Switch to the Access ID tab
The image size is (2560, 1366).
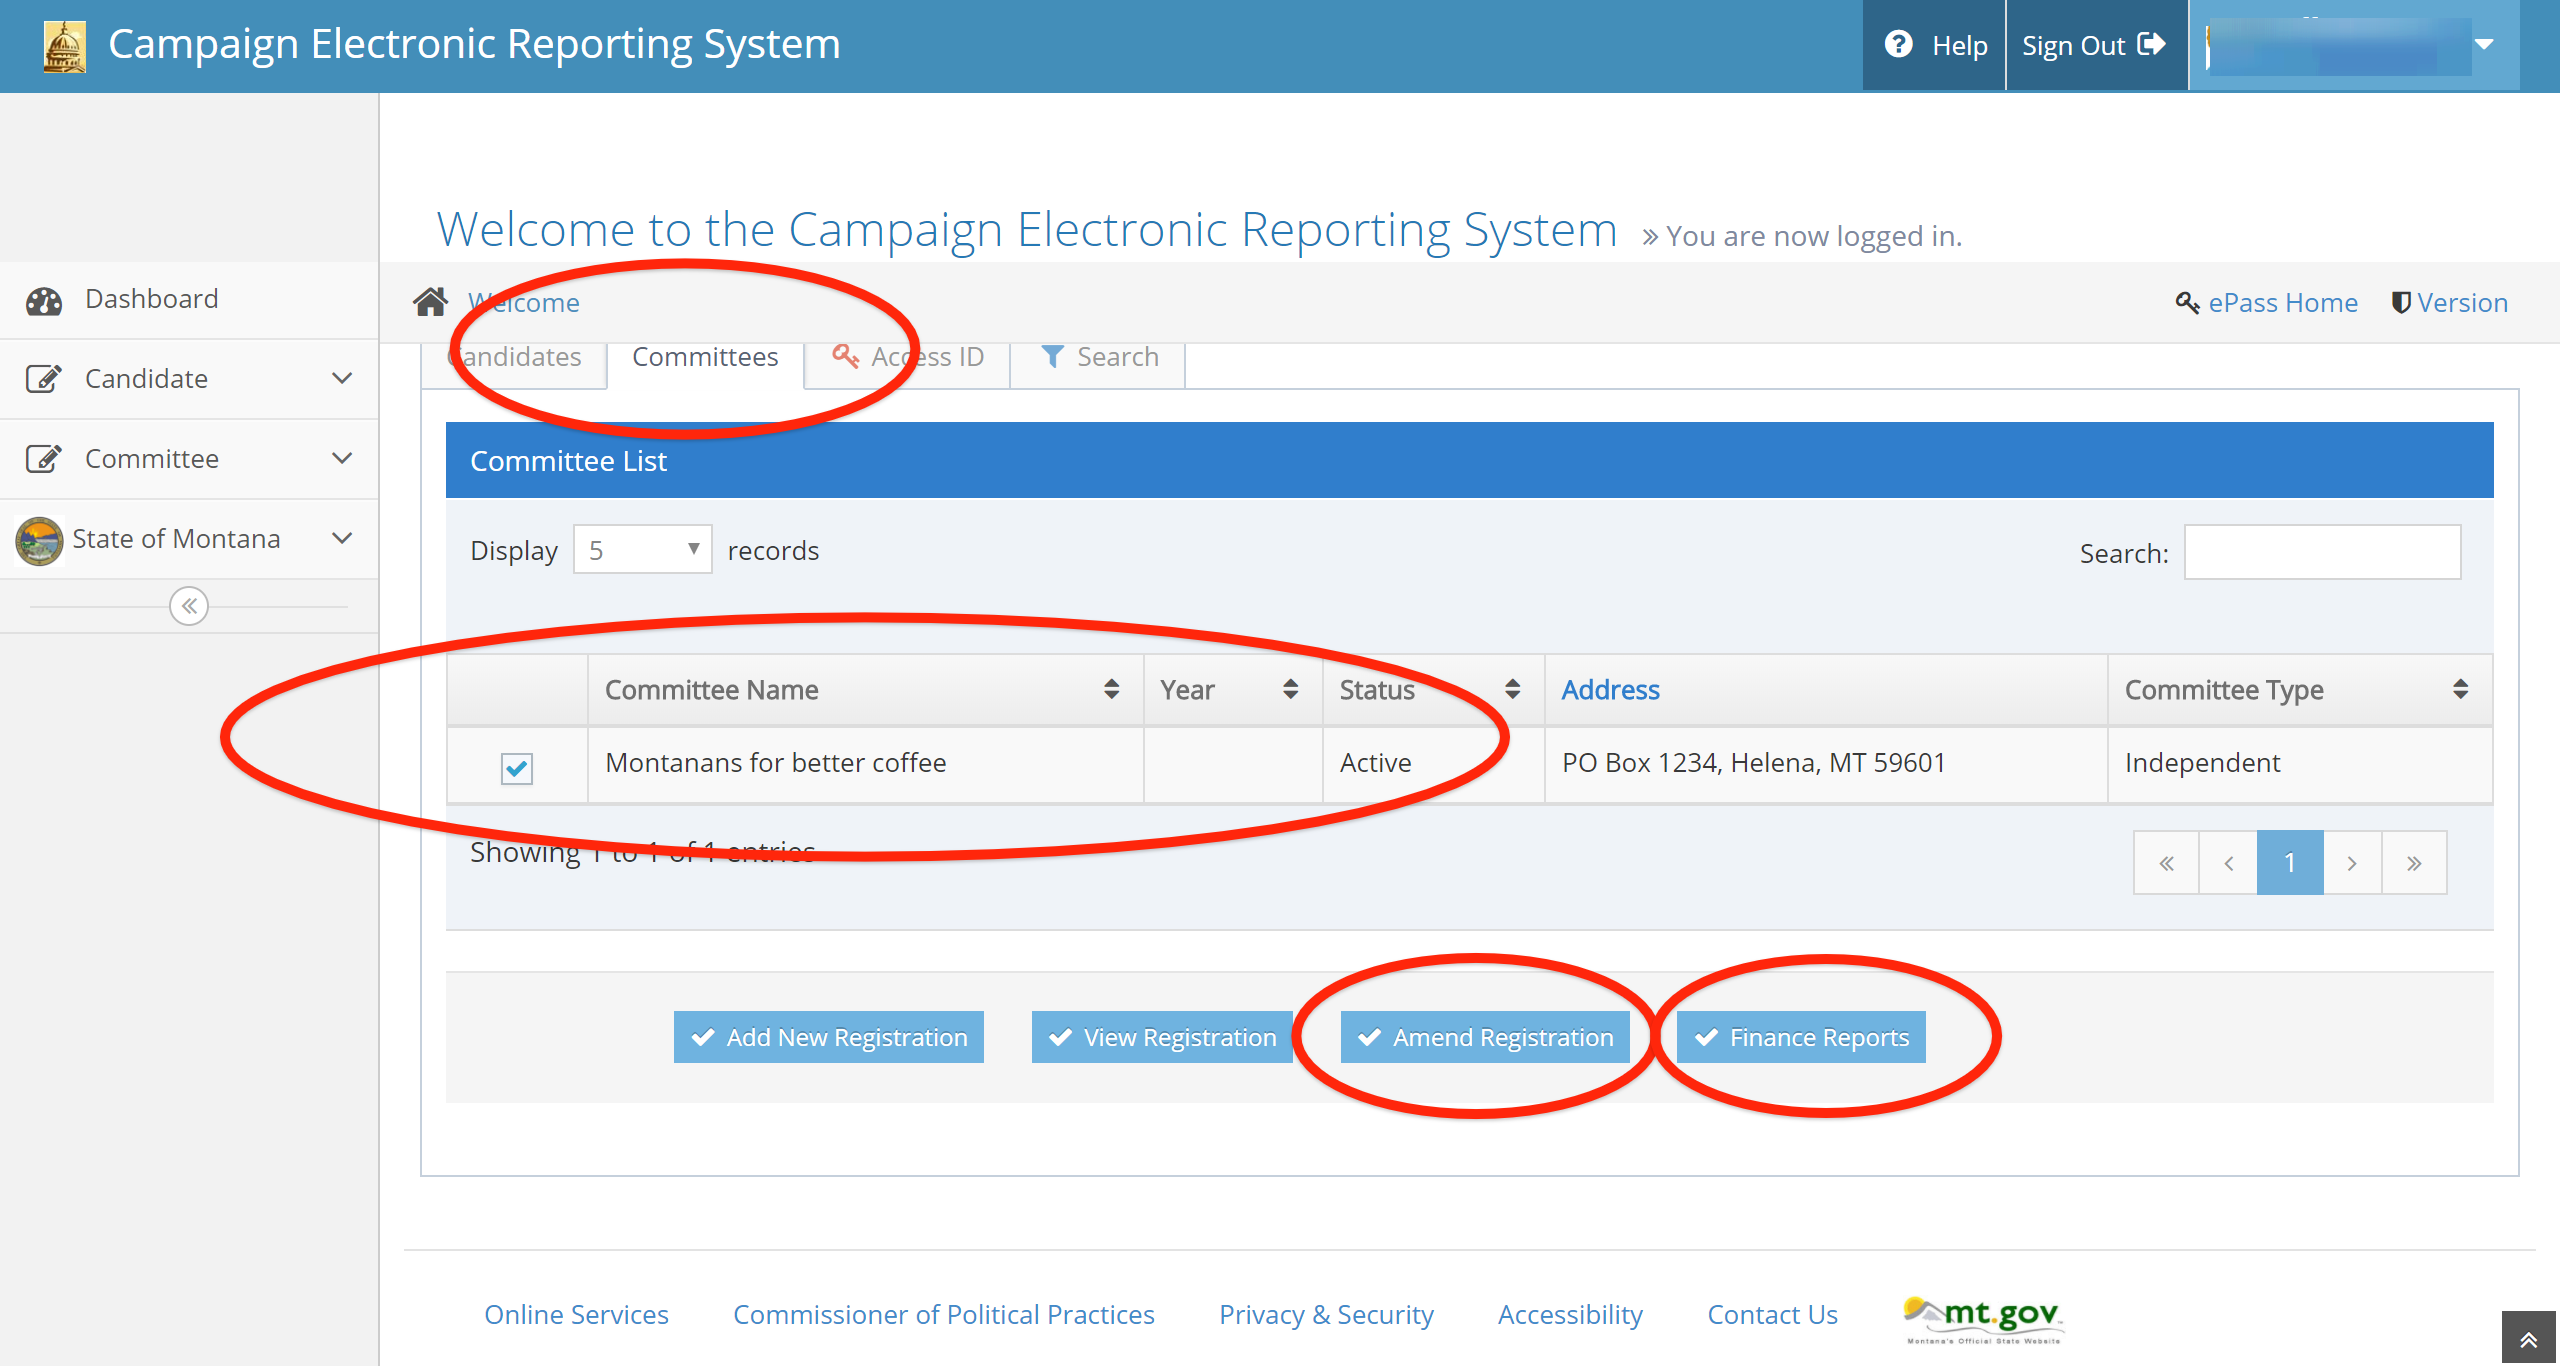(908, 357)
